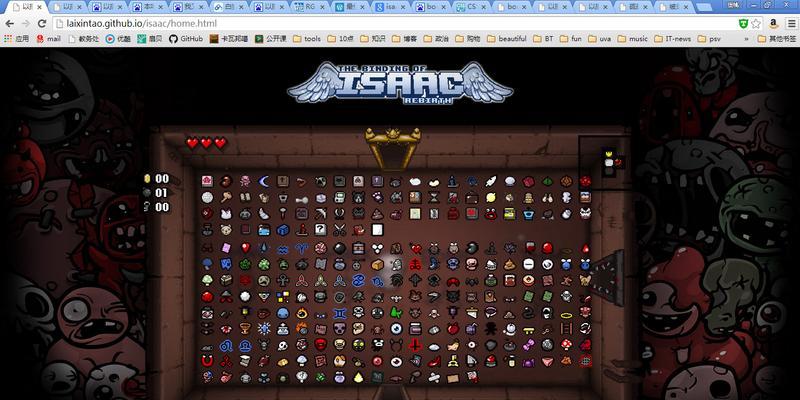Select the black bomb item
Image resolution: width=800 pixels, height=400 pixels.
339,248
